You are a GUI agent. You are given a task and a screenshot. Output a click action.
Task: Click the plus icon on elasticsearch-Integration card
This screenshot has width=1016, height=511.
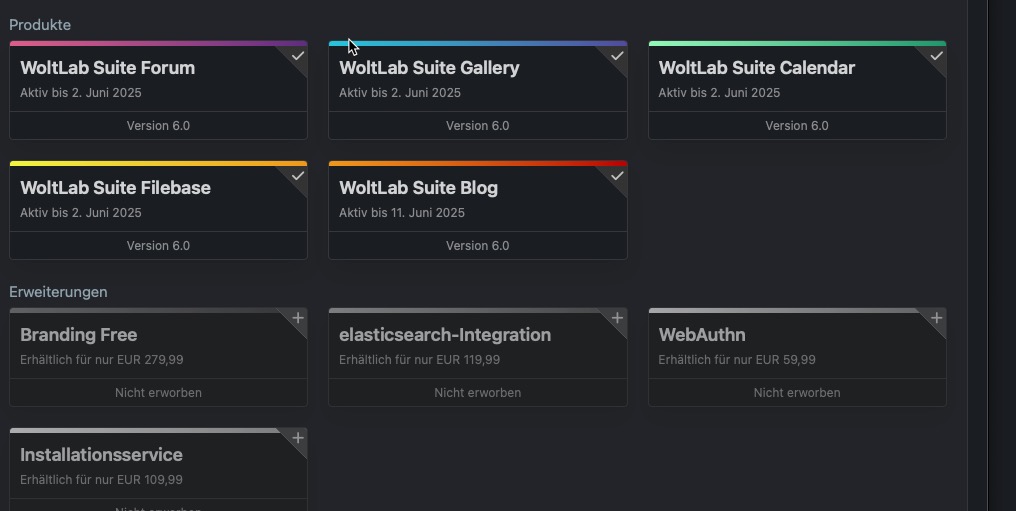click(x=617, y=318)
